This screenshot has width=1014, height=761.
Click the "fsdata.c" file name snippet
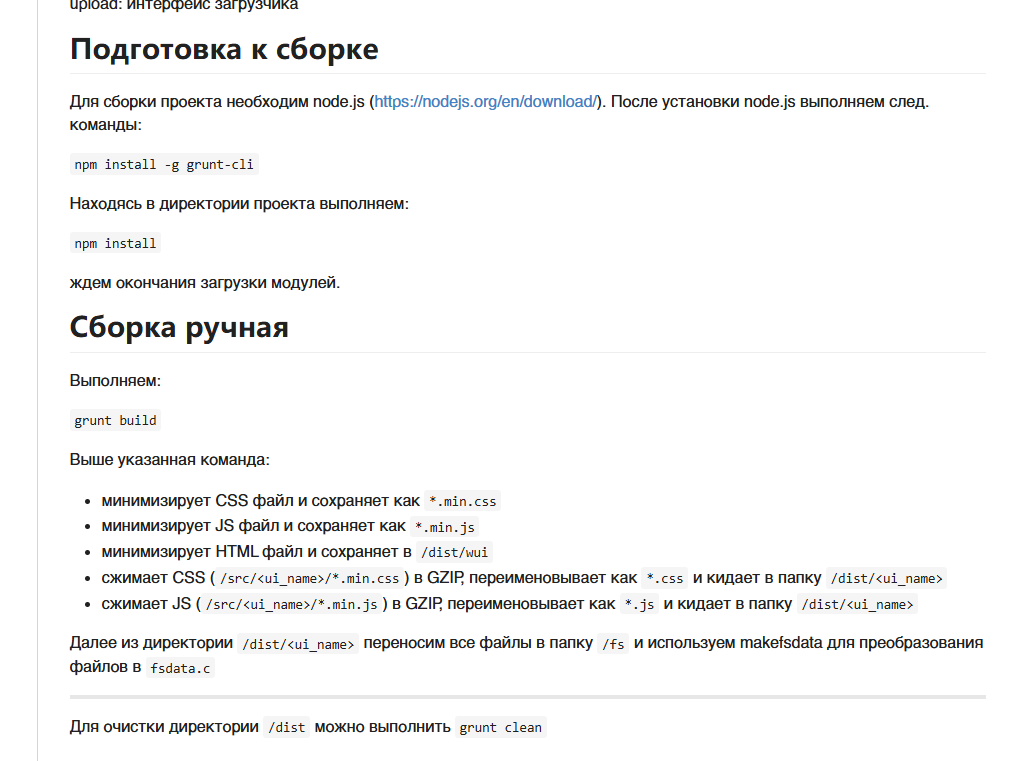(180, 668)
